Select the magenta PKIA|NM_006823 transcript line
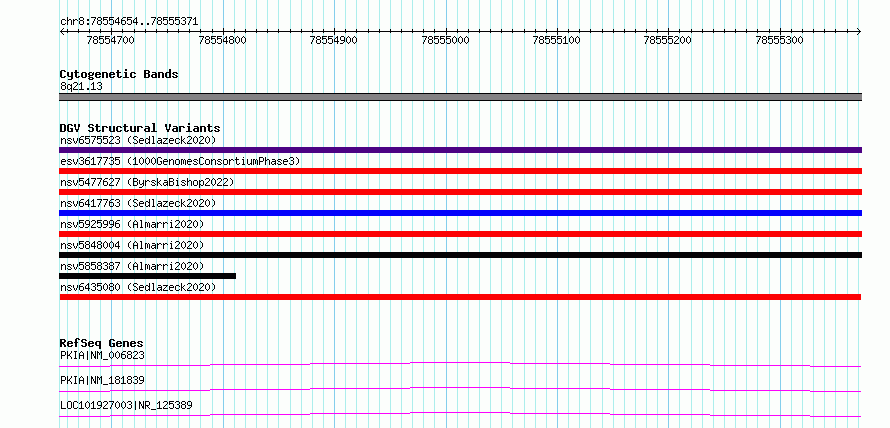This screenshot has width=890, height=428. pos(460,364)
